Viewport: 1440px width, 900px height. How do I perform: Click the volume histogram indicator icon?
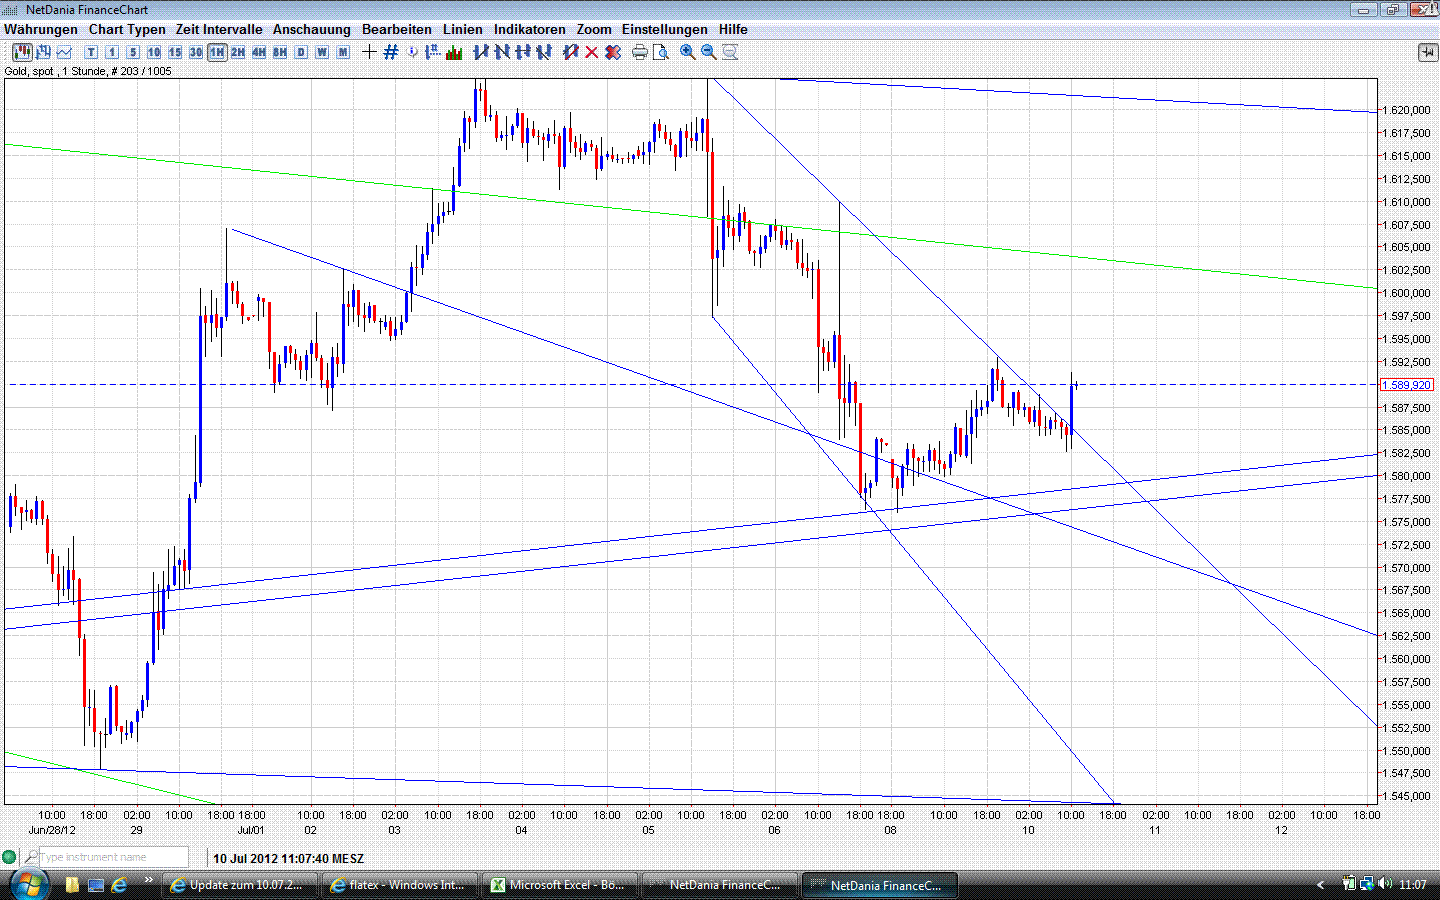coord(453,52)
